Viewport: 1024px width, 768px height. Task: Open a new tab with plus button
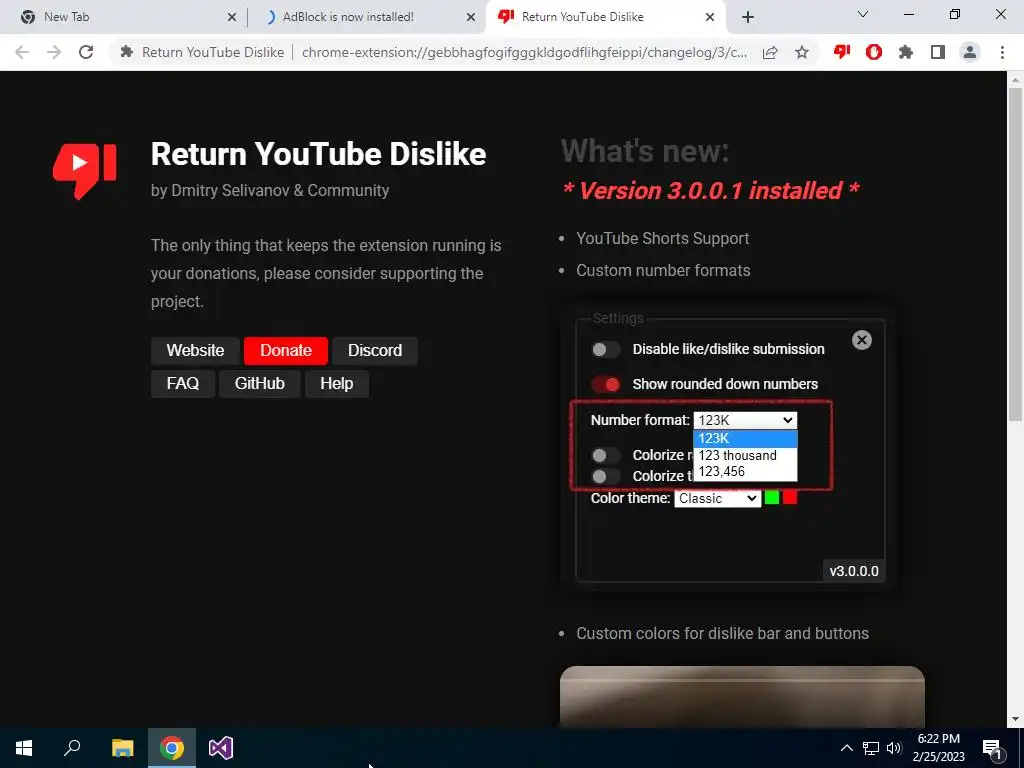pyautogui.click(x=748, y=18)
